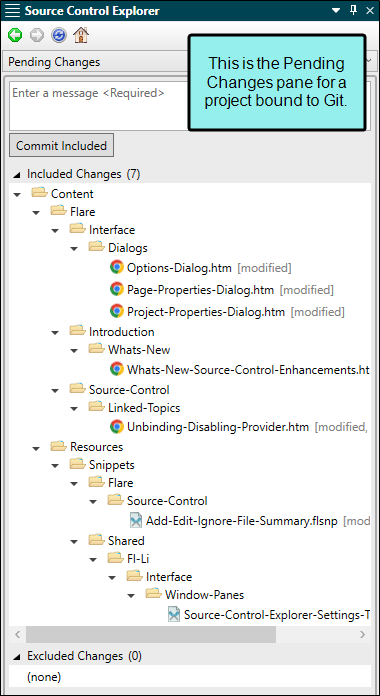Screen dimensions: 380x696
Task: Collapse the Linked-Topics folder arrow
Action: (74, 408)
